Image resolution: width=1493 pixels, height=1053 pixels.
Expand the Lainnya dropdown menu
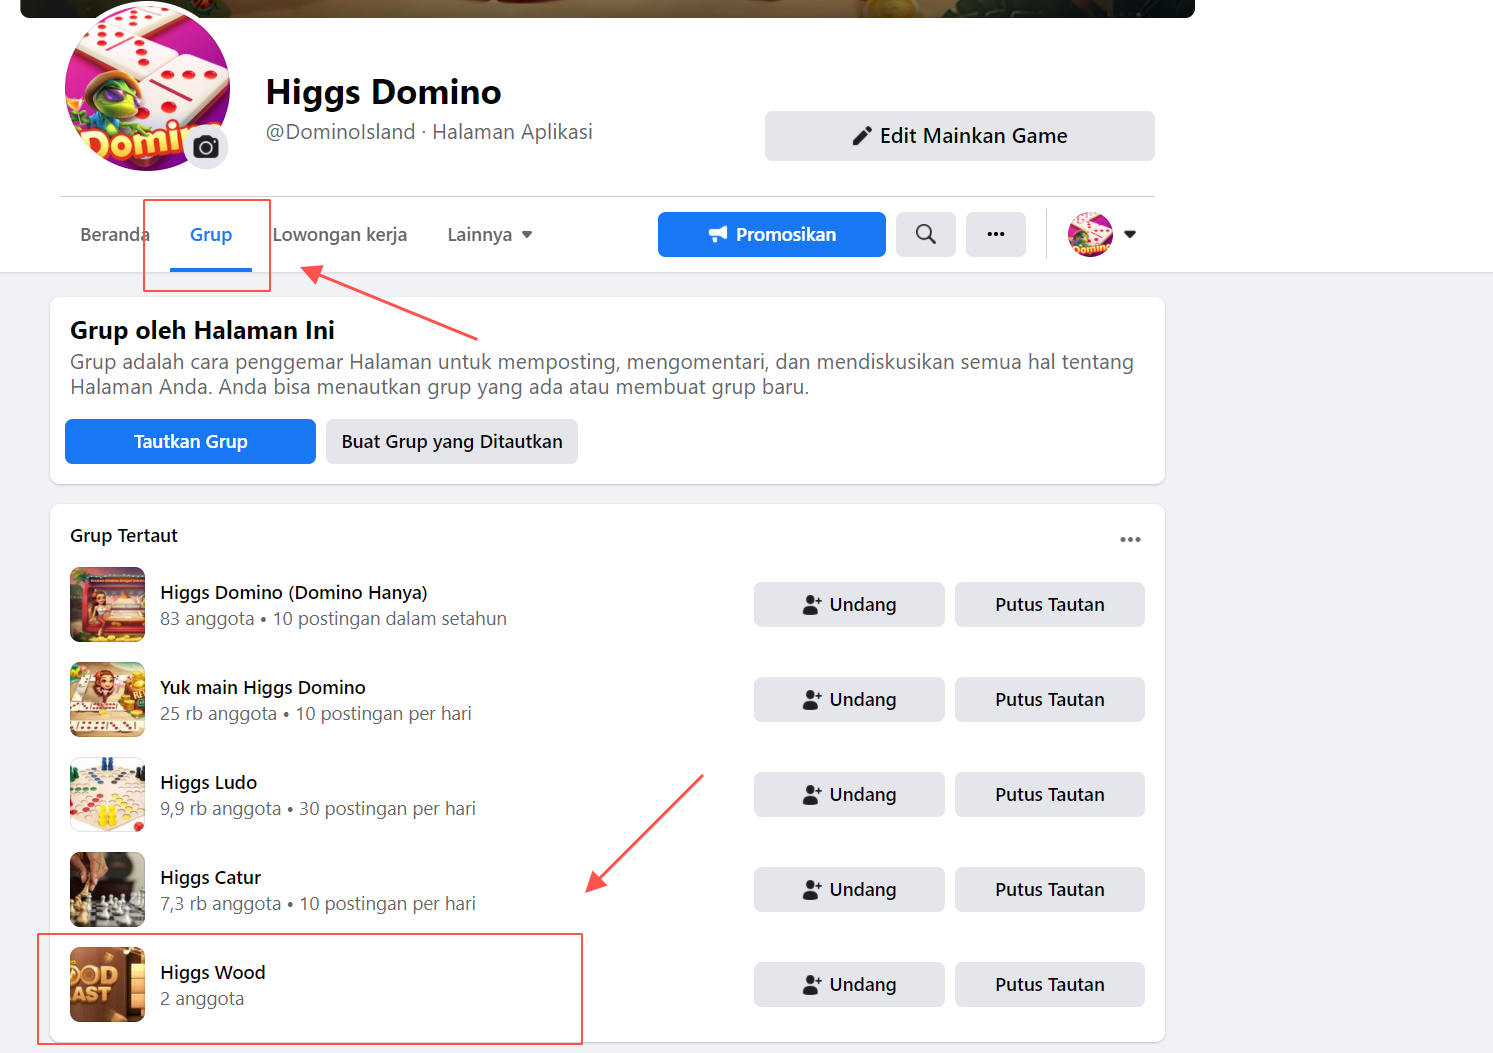tap(490, 235)
